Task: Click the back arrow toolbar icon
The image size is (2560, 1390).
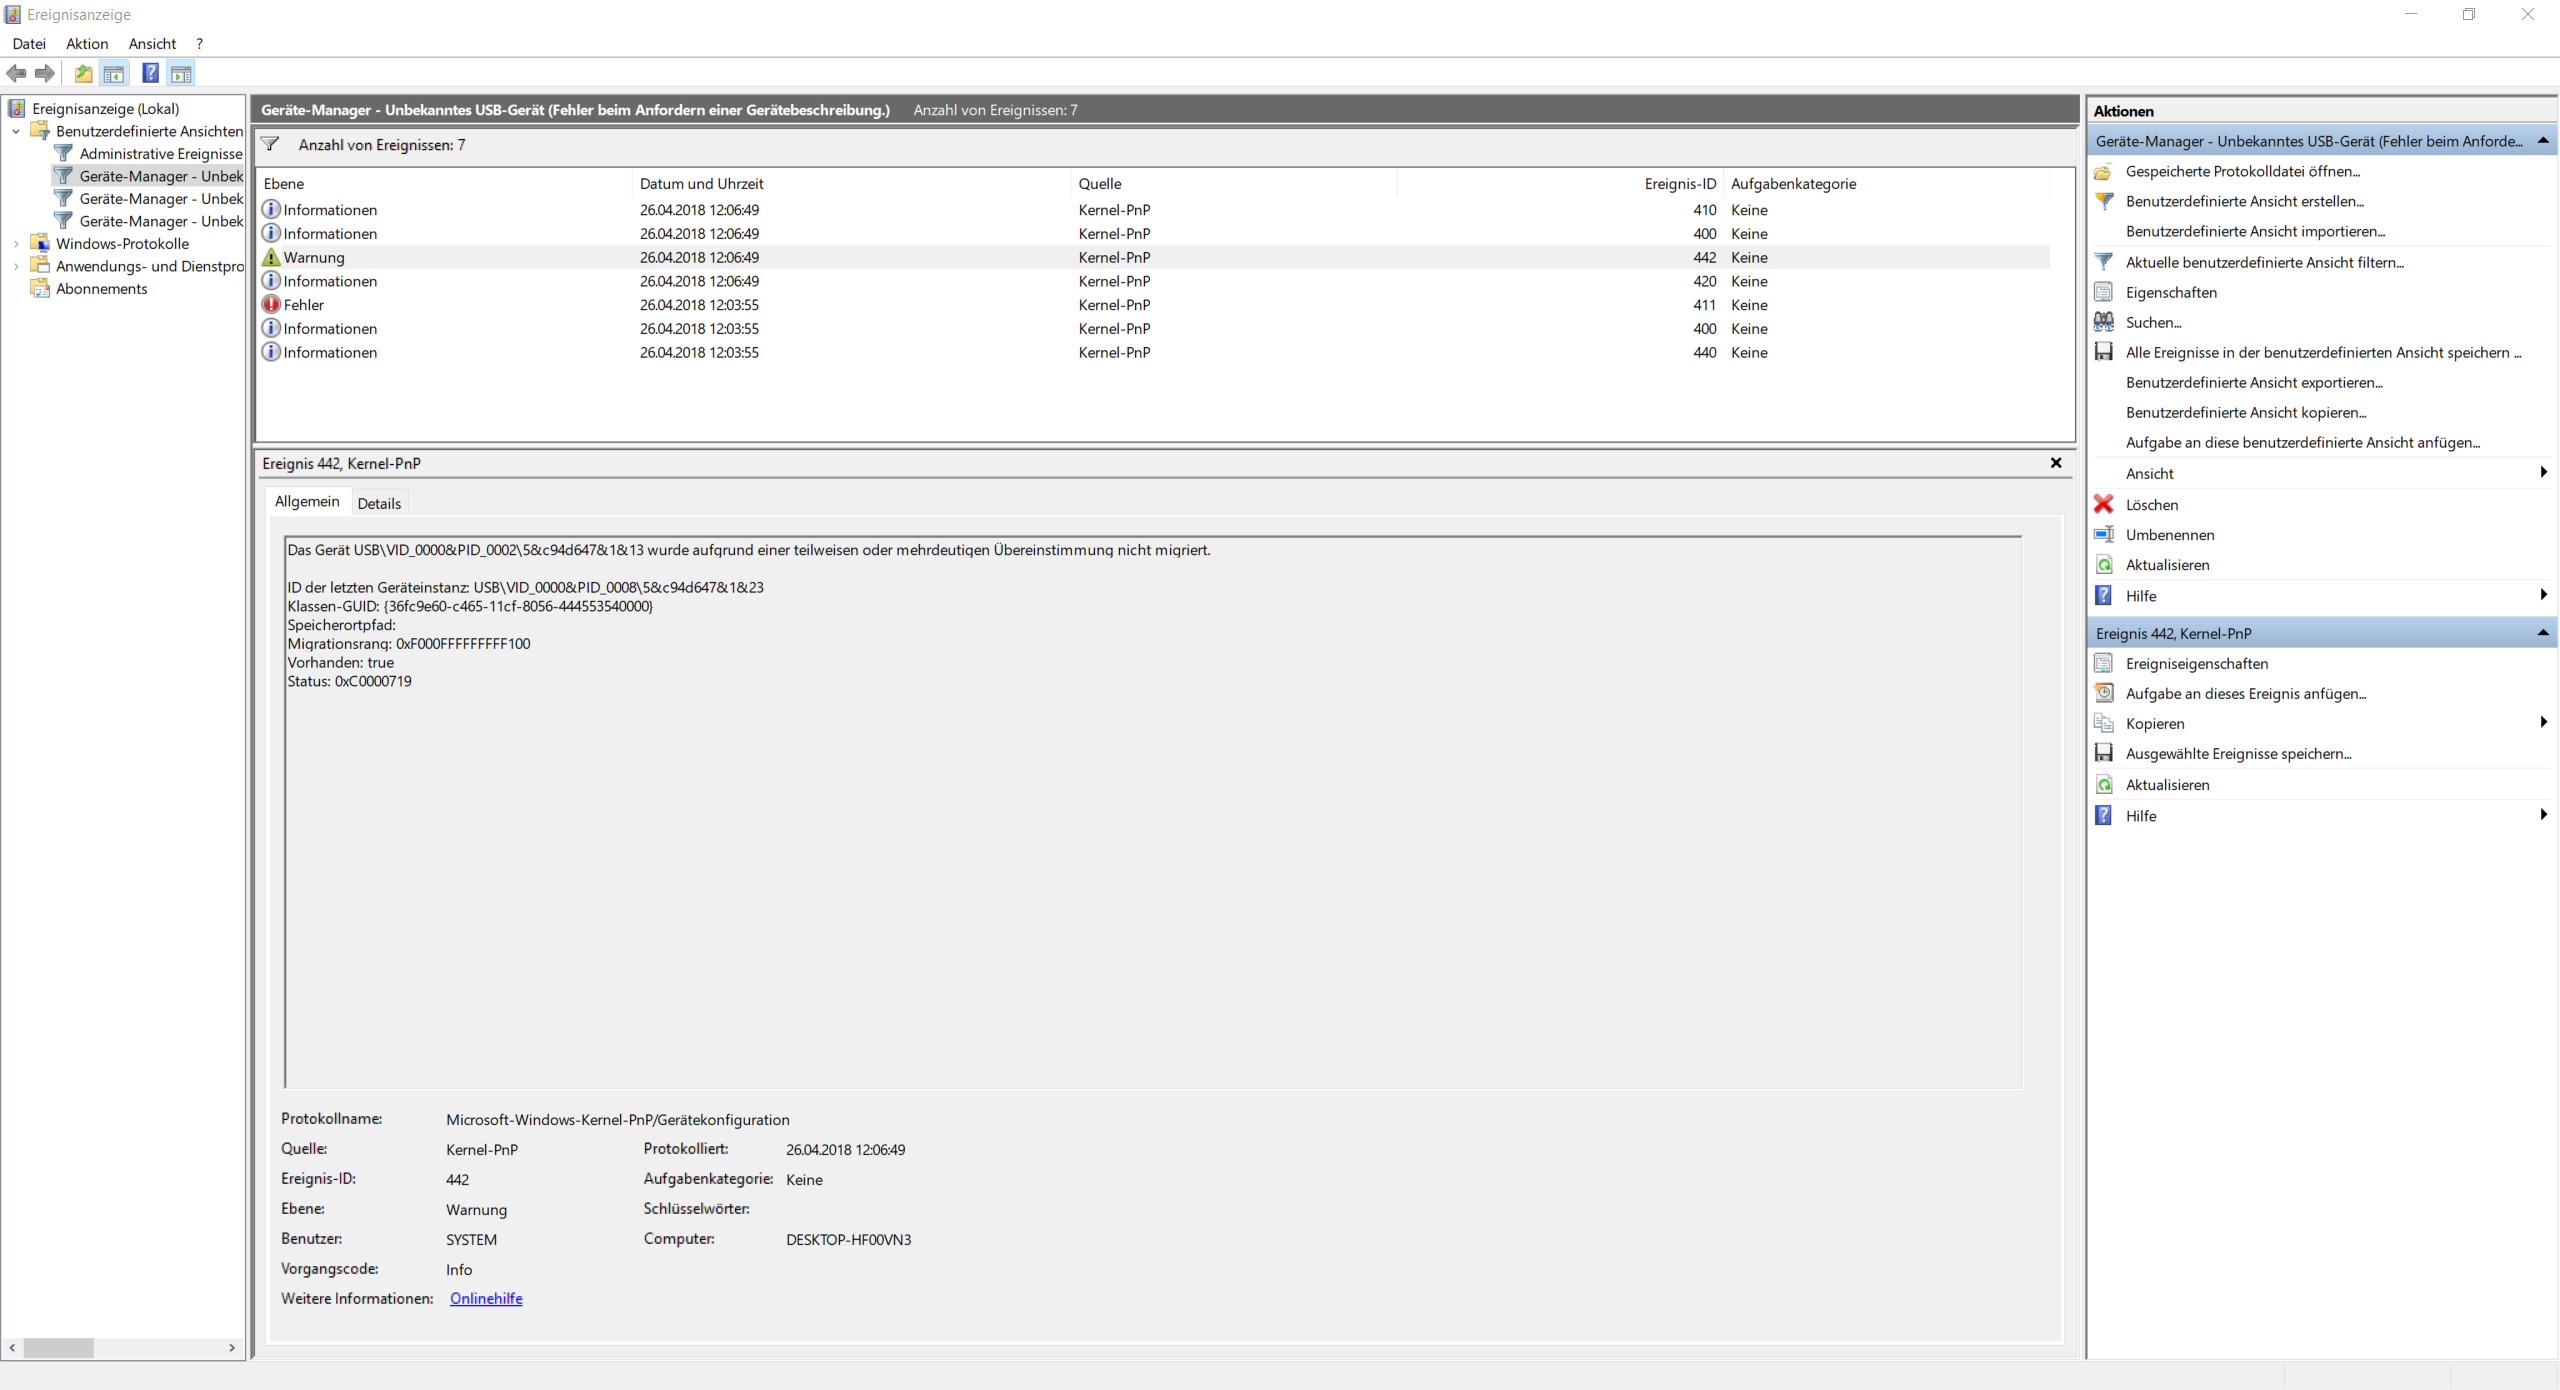Action: (x=16, y=73)
